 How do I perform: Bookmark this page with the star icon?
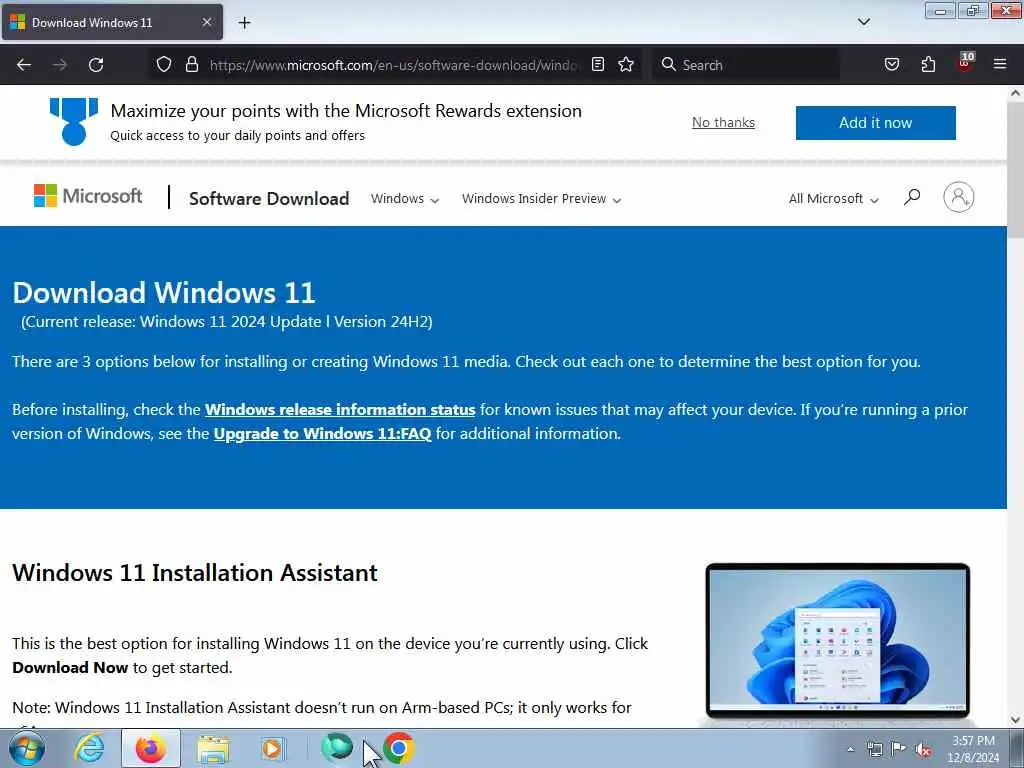(x=626, y=64)
